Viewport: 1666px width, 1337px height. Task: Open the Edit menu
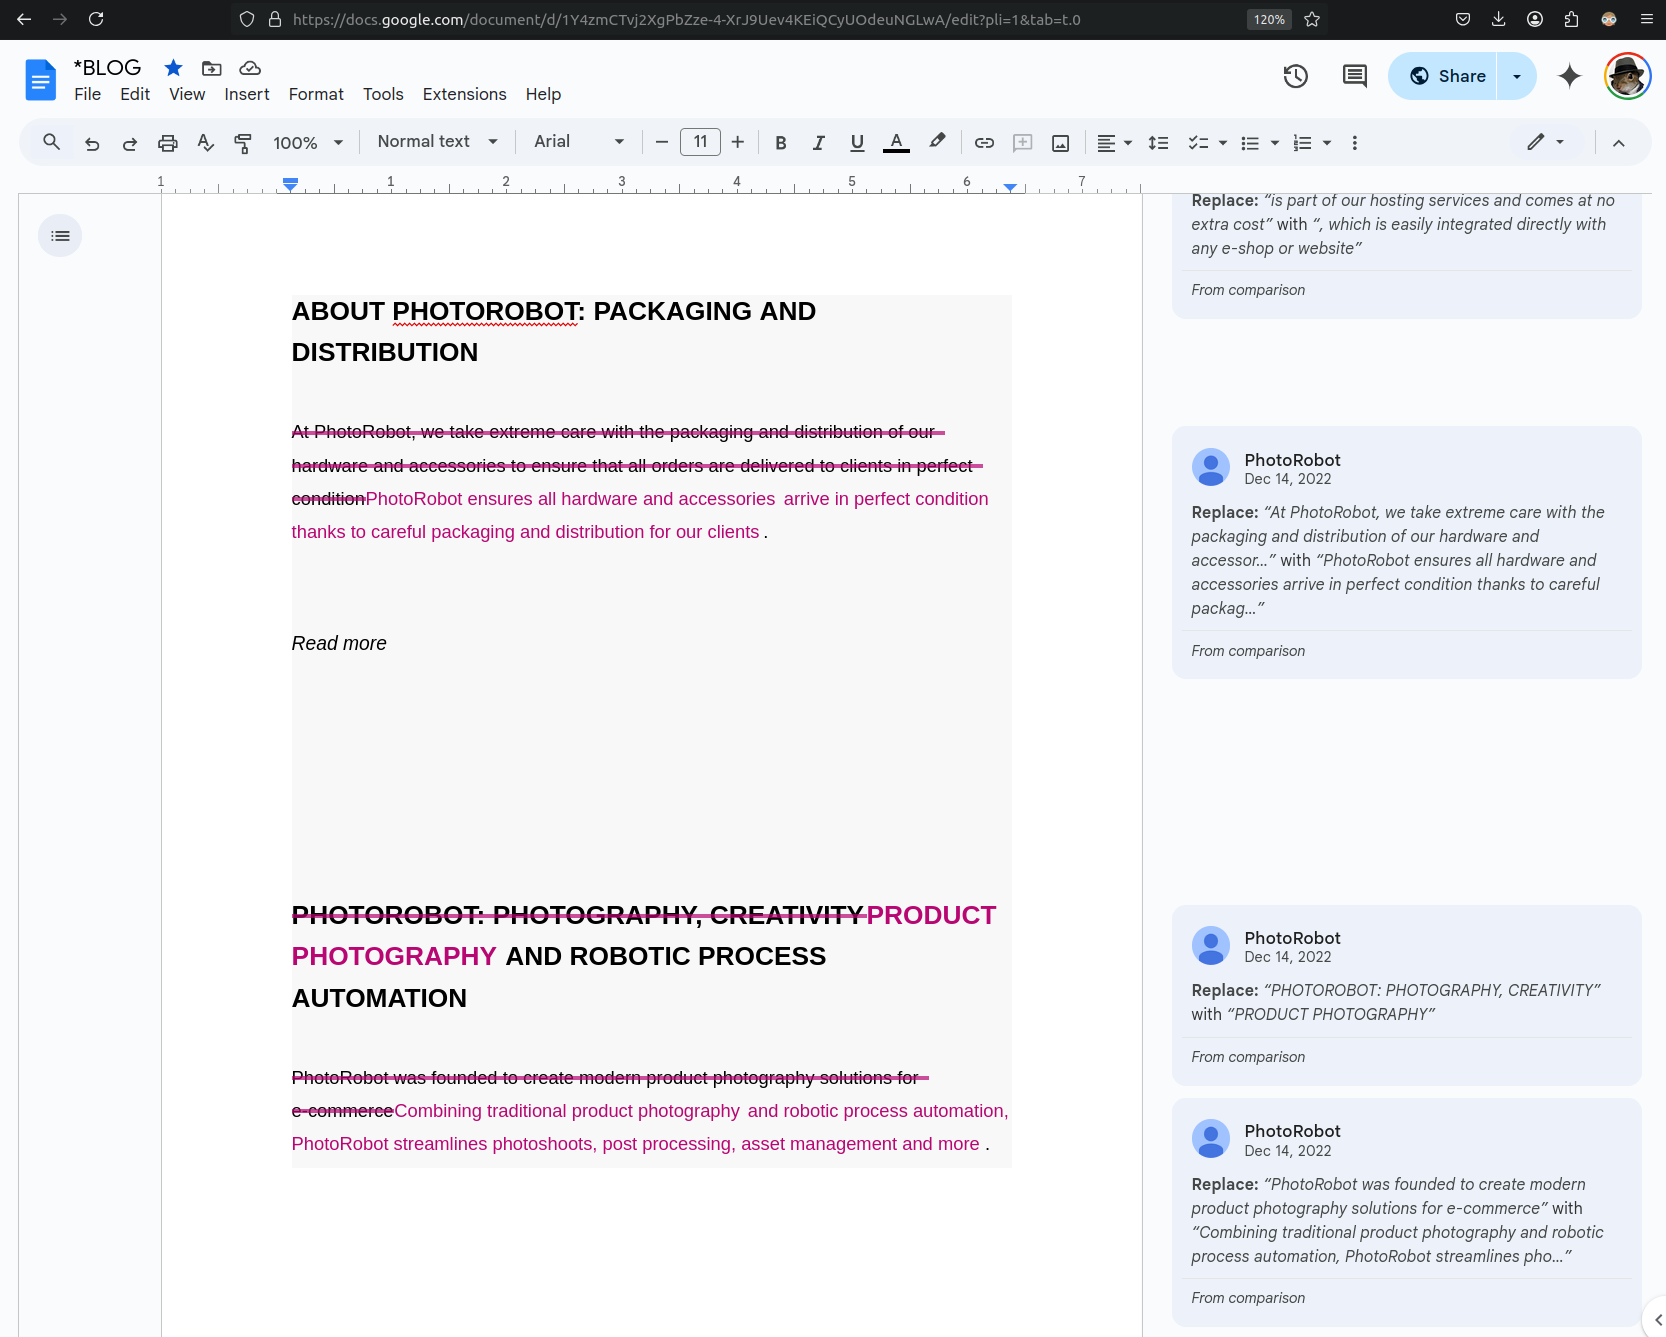click(x=135, y=94)
